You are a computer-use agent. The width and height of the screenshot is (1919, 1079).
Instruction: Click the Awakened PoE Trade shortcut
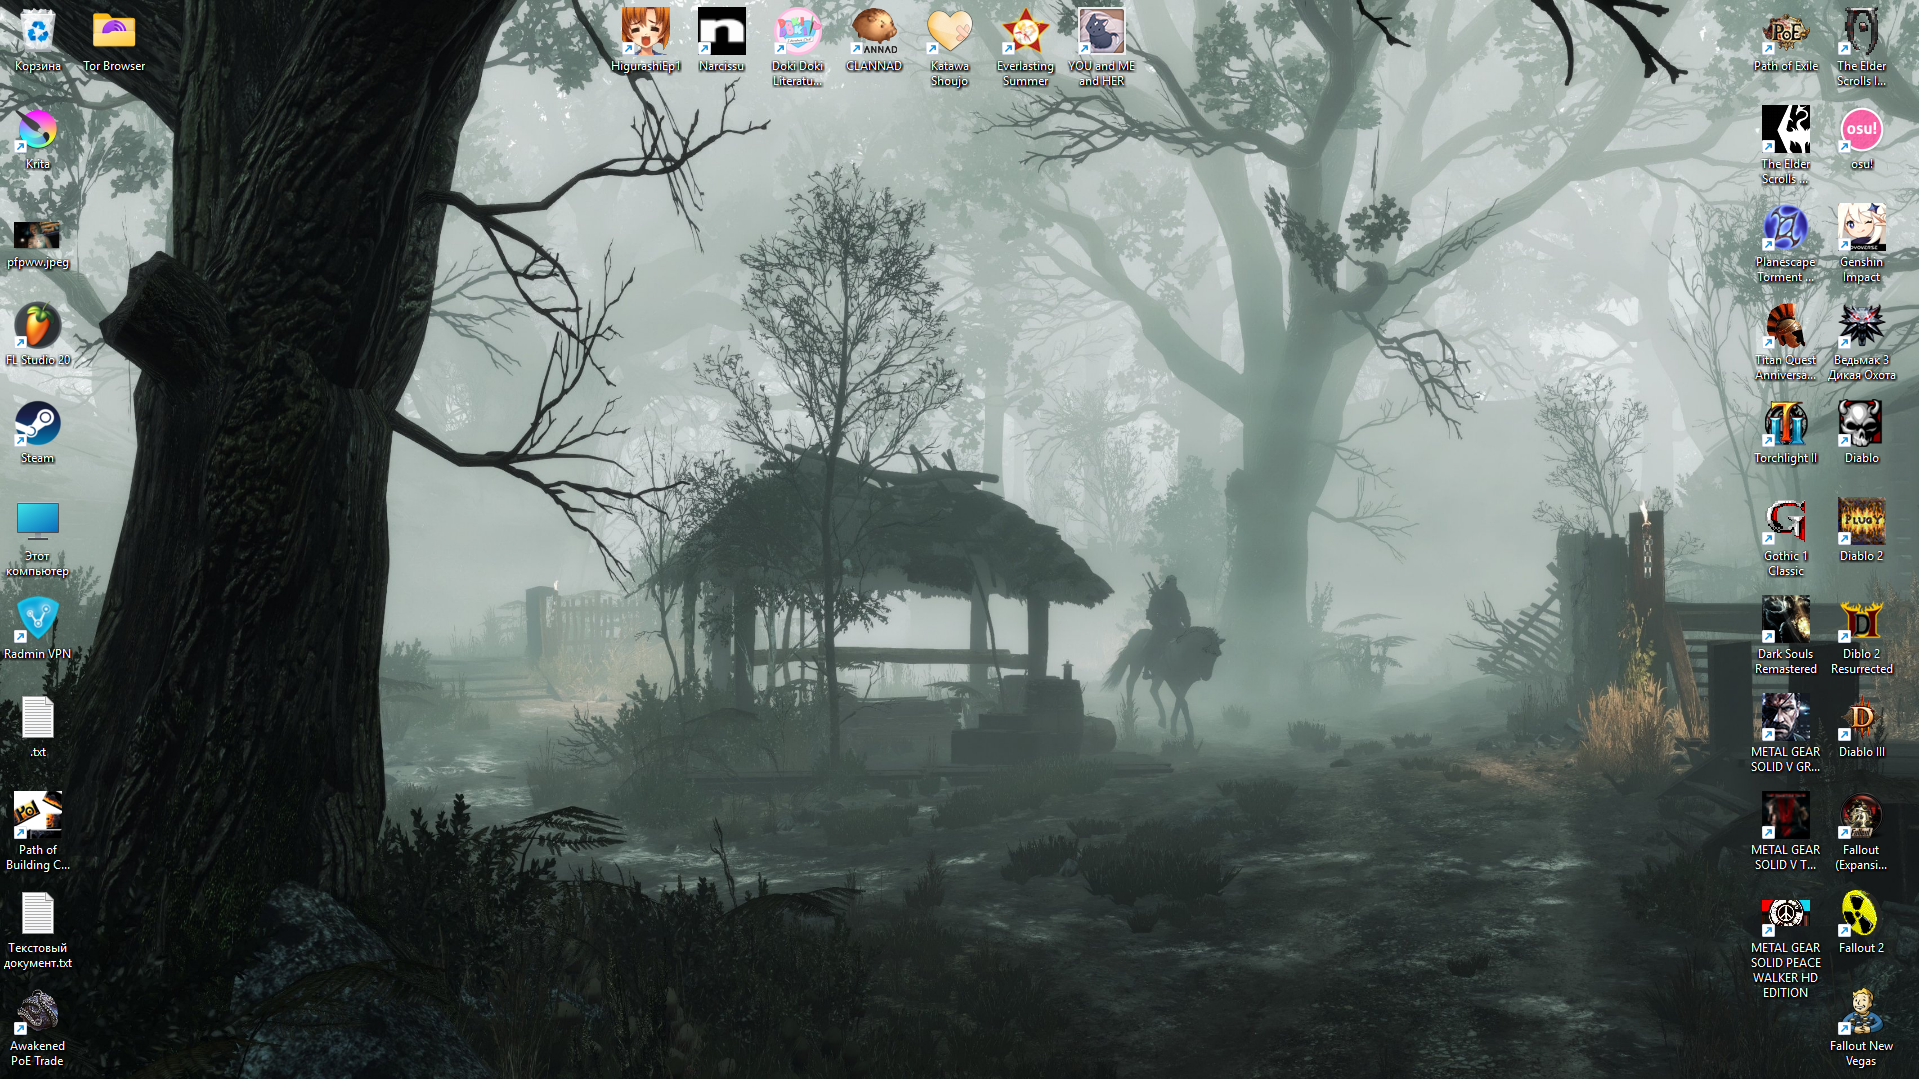37,1029
